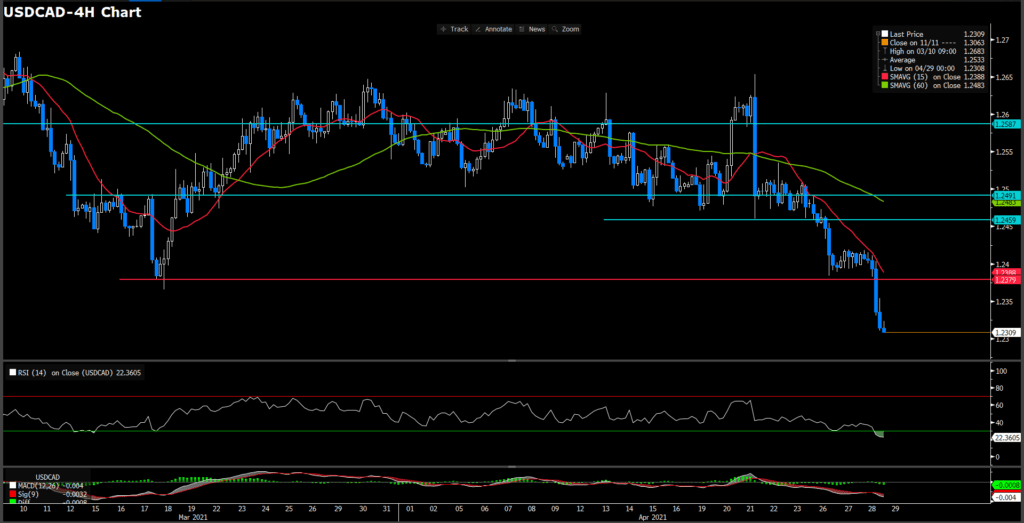The height and width of the screenshot is (523, 1024).
Task: Select 'SMAVG (60) on Close' legend entry
Action: pos(925,85)
